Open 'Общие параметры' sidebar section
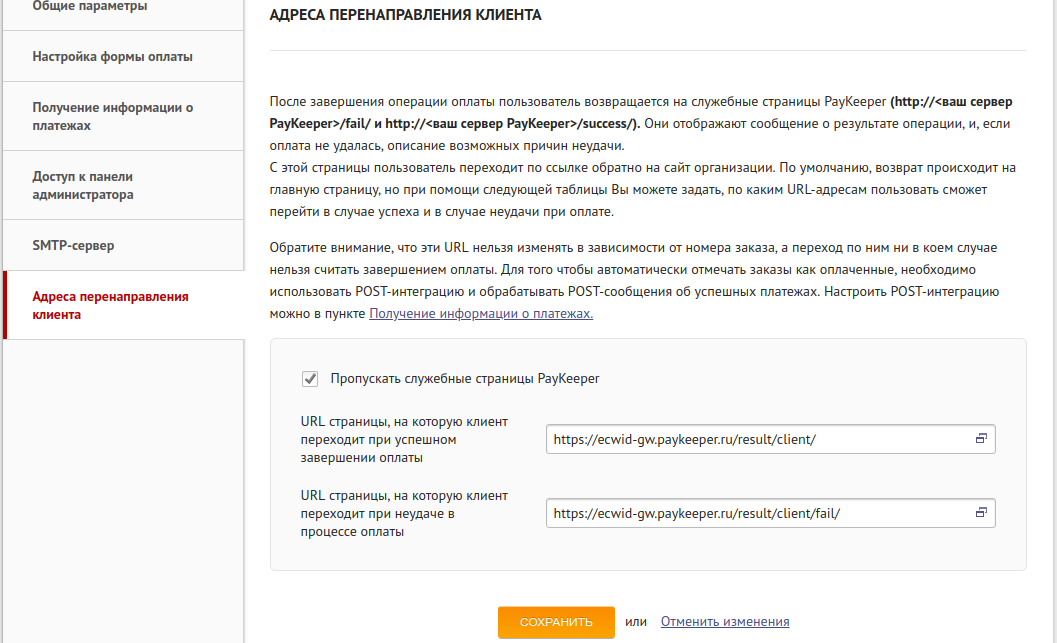This screenshot has width=1057, height=643. pyautogui.click(x=90, y=7)
